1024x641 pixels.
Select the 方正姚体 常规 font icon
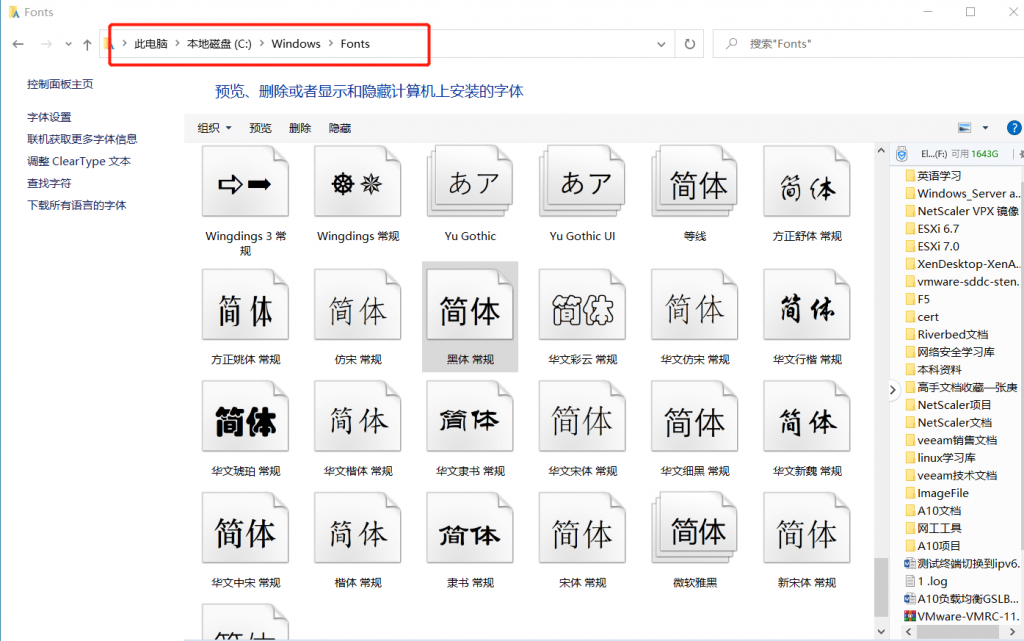click(x=245, y=305)
